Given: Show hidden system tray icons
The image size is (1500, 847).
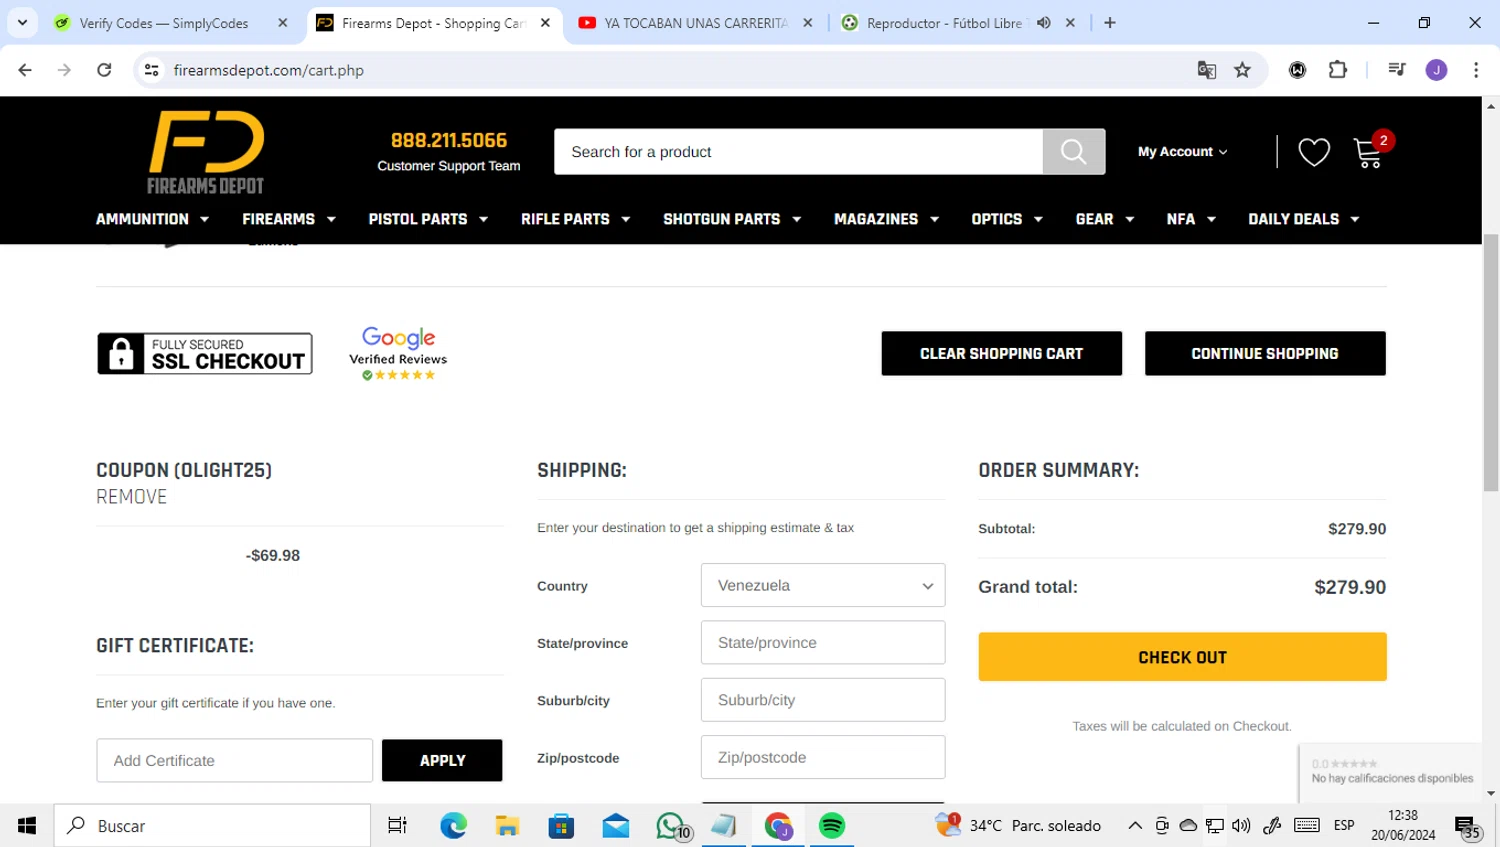Looking at the screenshot, I should 1135,826.
